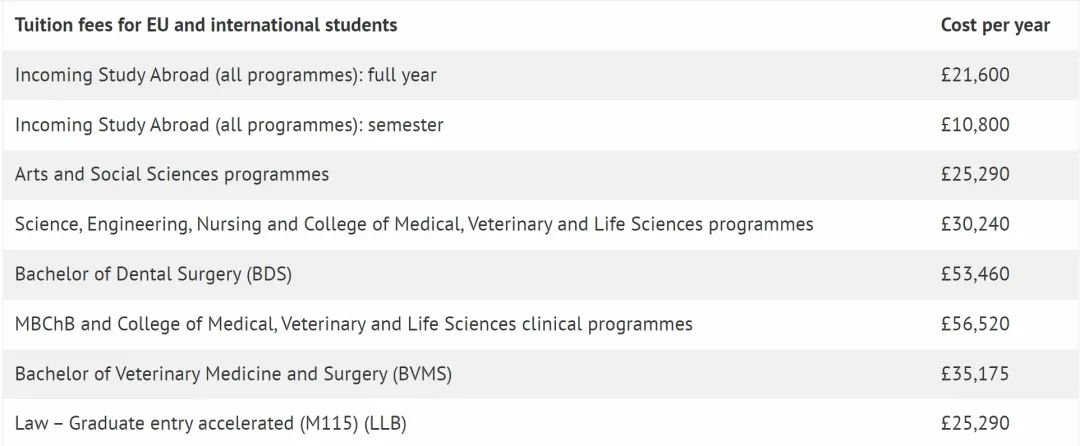The width and height of the screenshot is (1080, 446).
Task: Click the £30,240 fee value
Action: tap(975, 224)
